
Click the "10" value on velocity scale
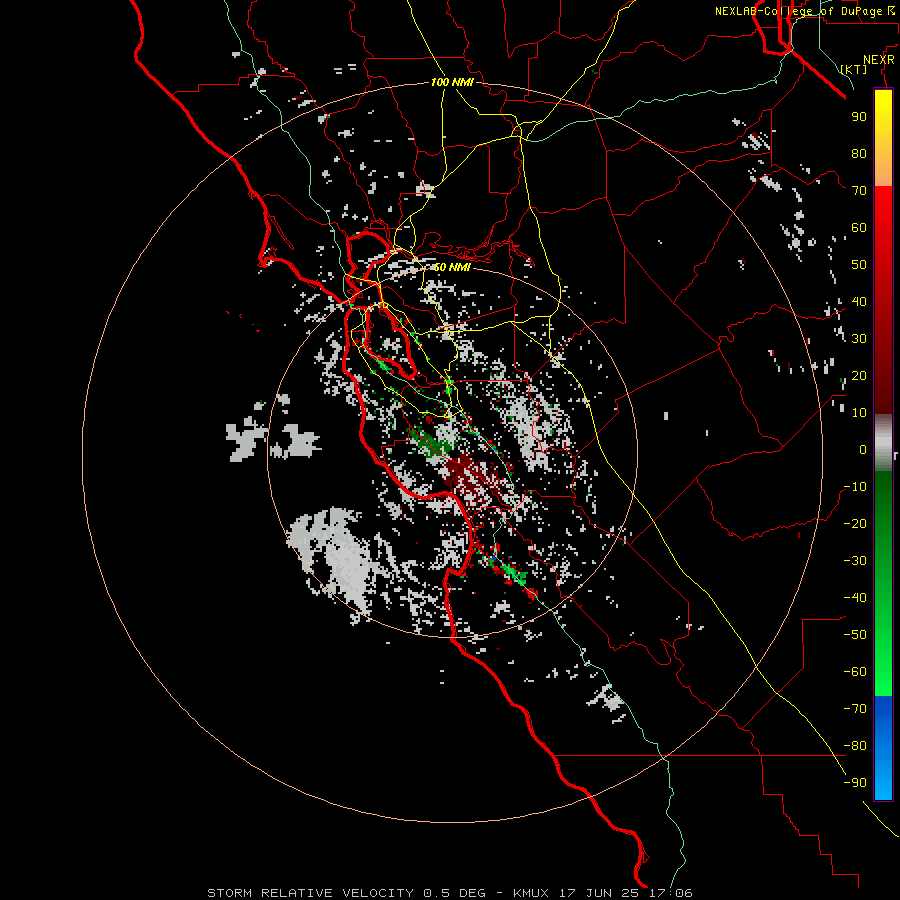tap(859, 413)
